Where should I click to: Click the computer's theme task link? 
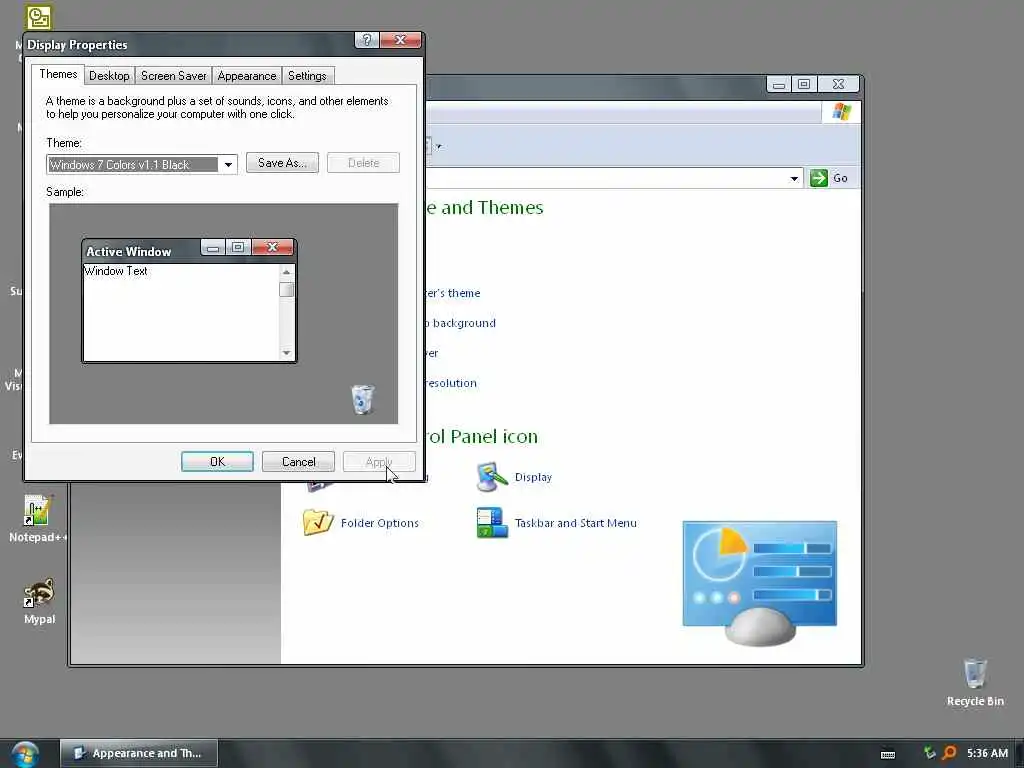(x=453, y=293)
